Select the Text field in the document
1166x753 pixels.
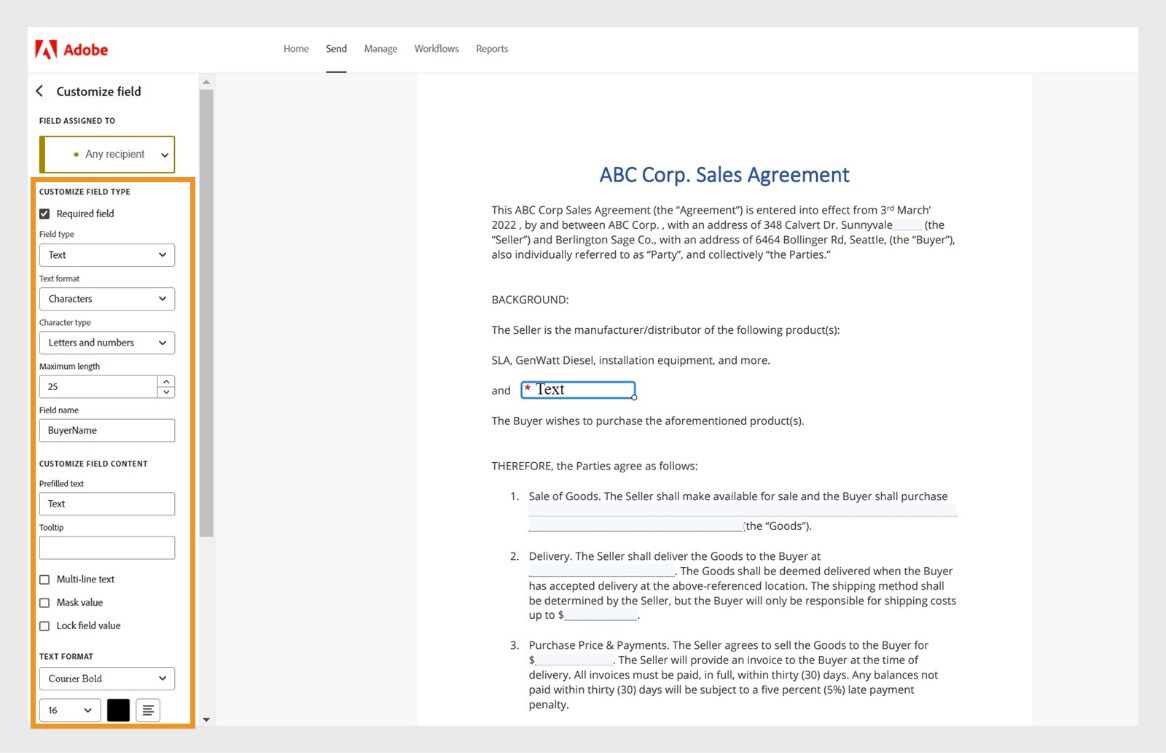(578, 390)
